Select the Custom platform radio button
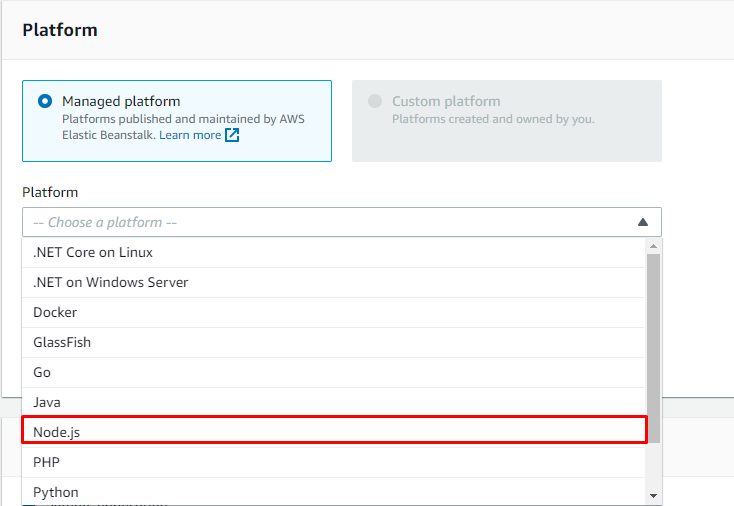 coord(375,101)
